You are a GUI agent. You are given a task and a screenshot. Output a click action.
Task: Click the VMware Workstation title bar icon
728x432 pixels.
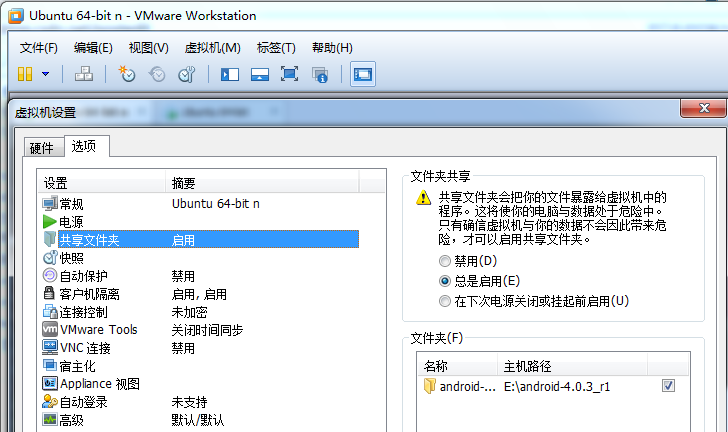(x=16, y=15)
